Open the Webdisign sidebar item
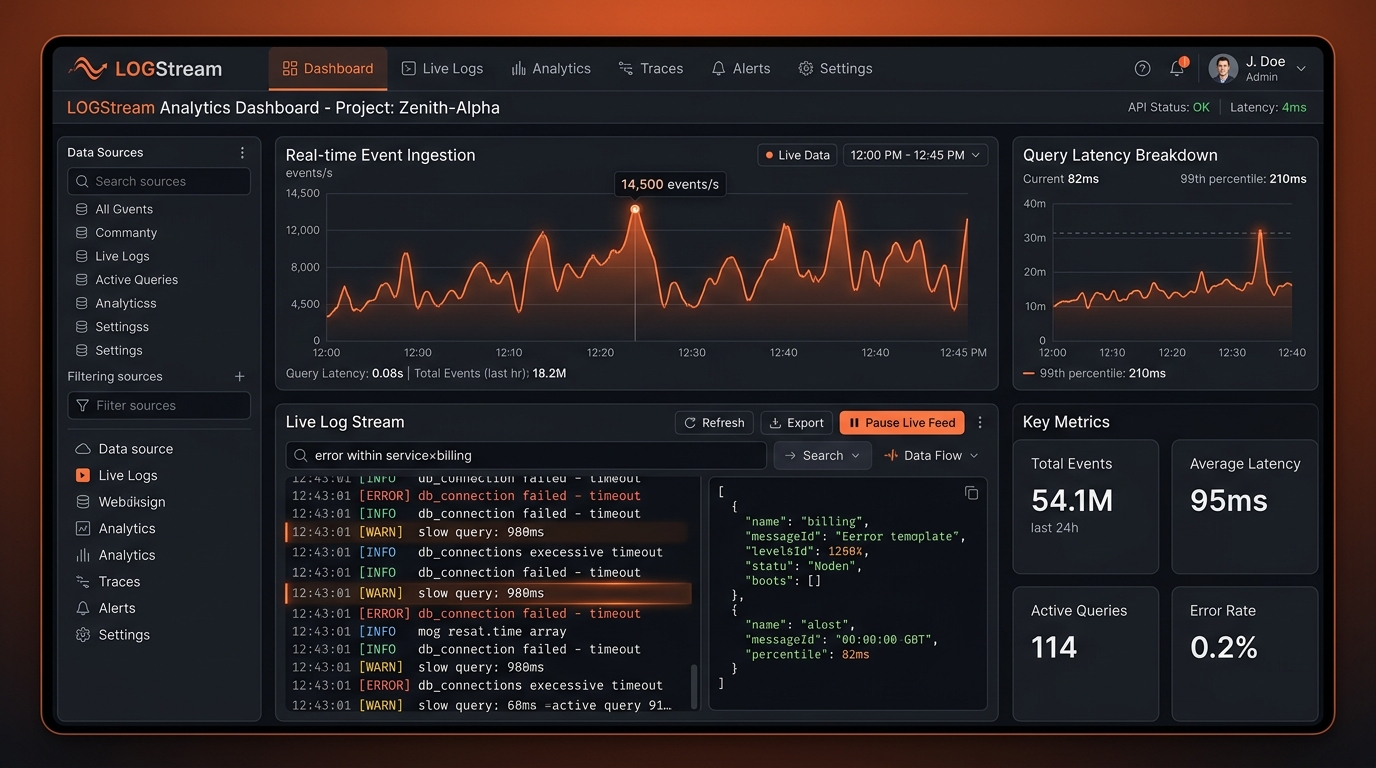This screenshot has height=768, width=1376. [120, 502]
